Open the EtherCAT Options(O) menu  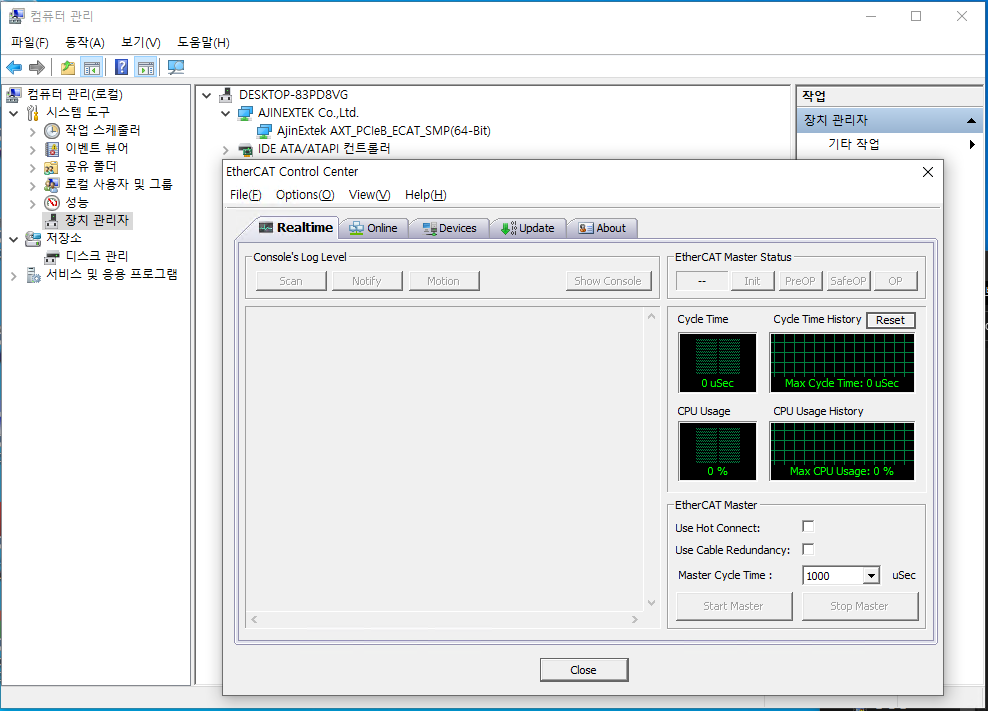[x=305, y=195]
